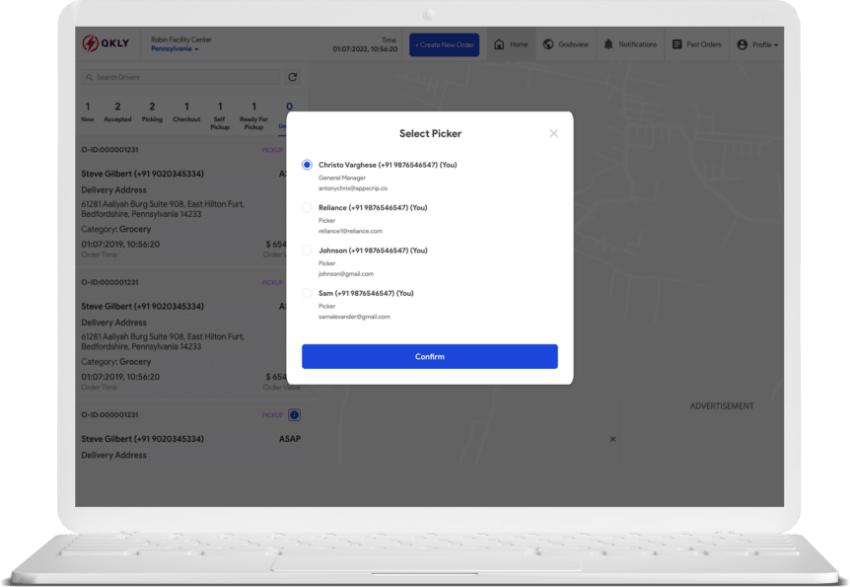Focus the Search Drivers field

click(x=181, y=78)
